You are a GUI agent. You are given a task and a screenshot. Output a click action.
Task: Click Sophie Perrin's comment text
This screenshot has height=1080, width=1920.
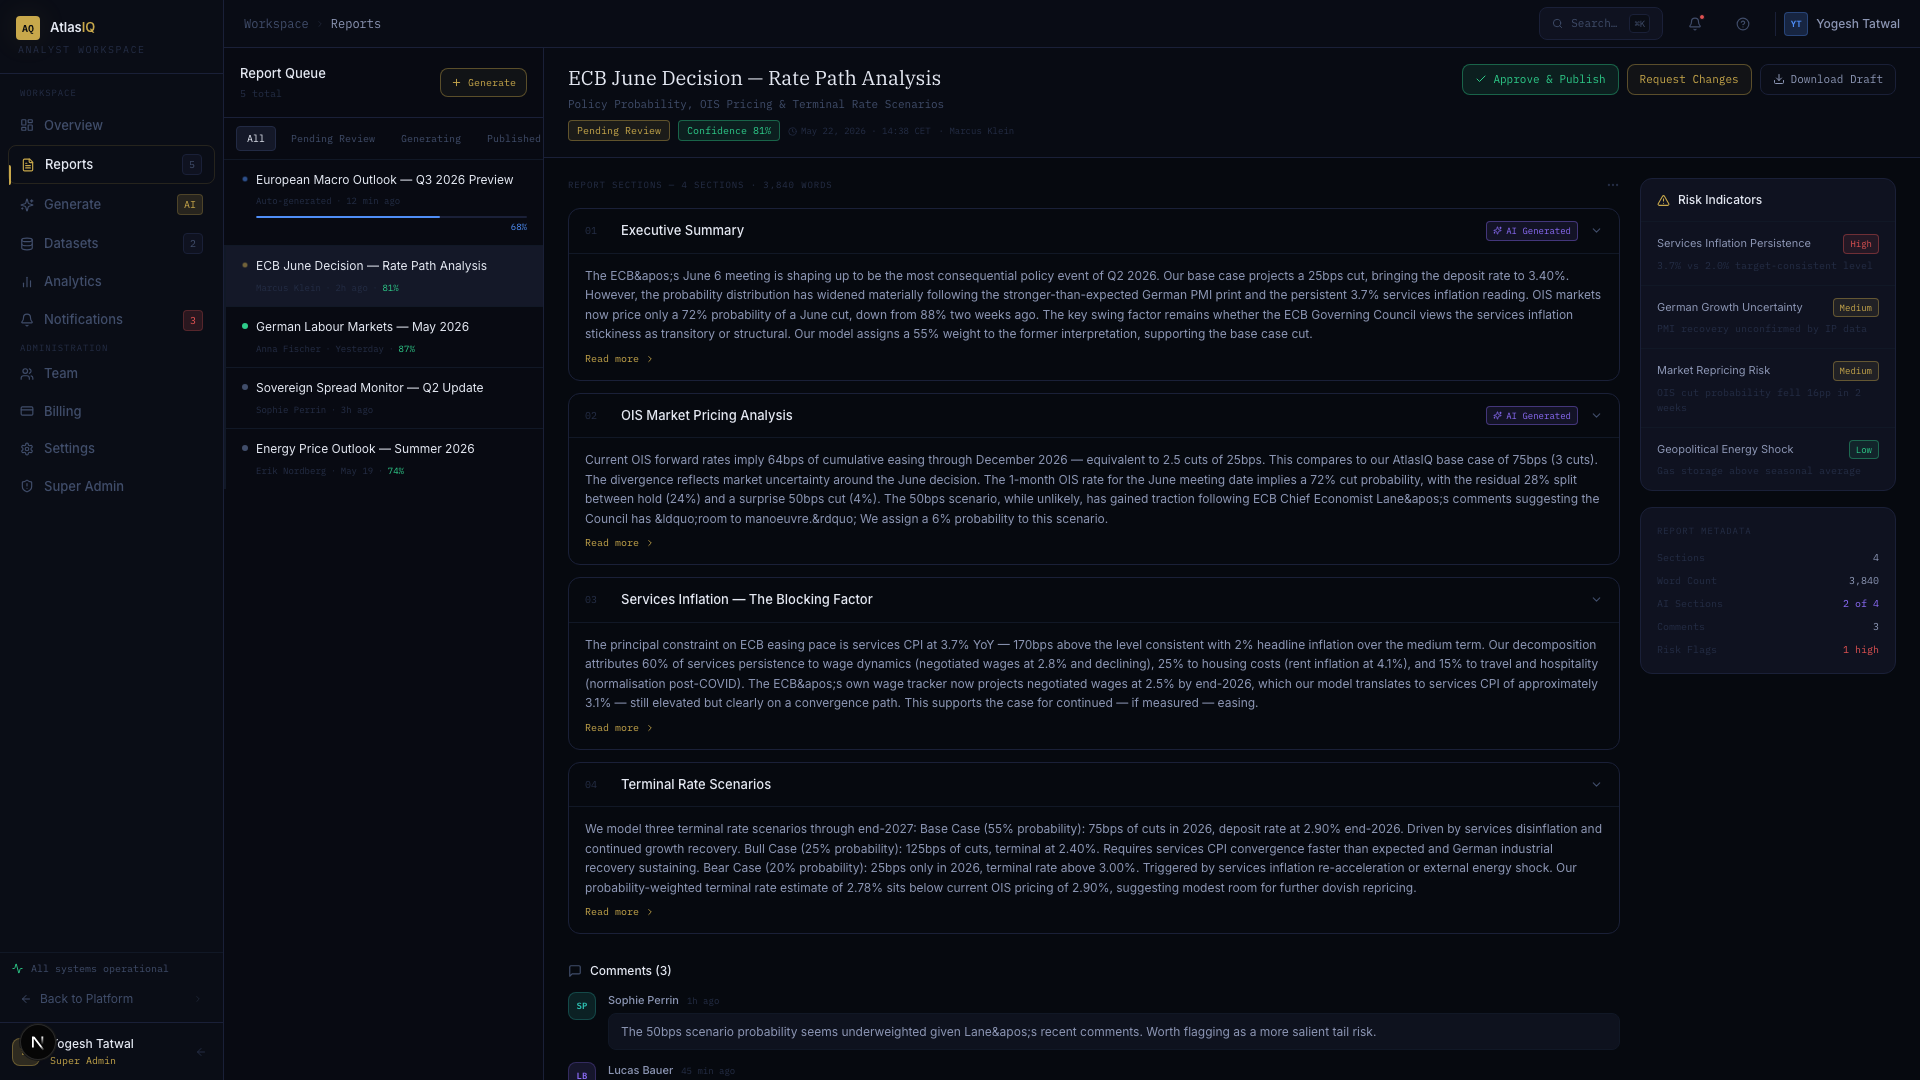point(998,1032)
